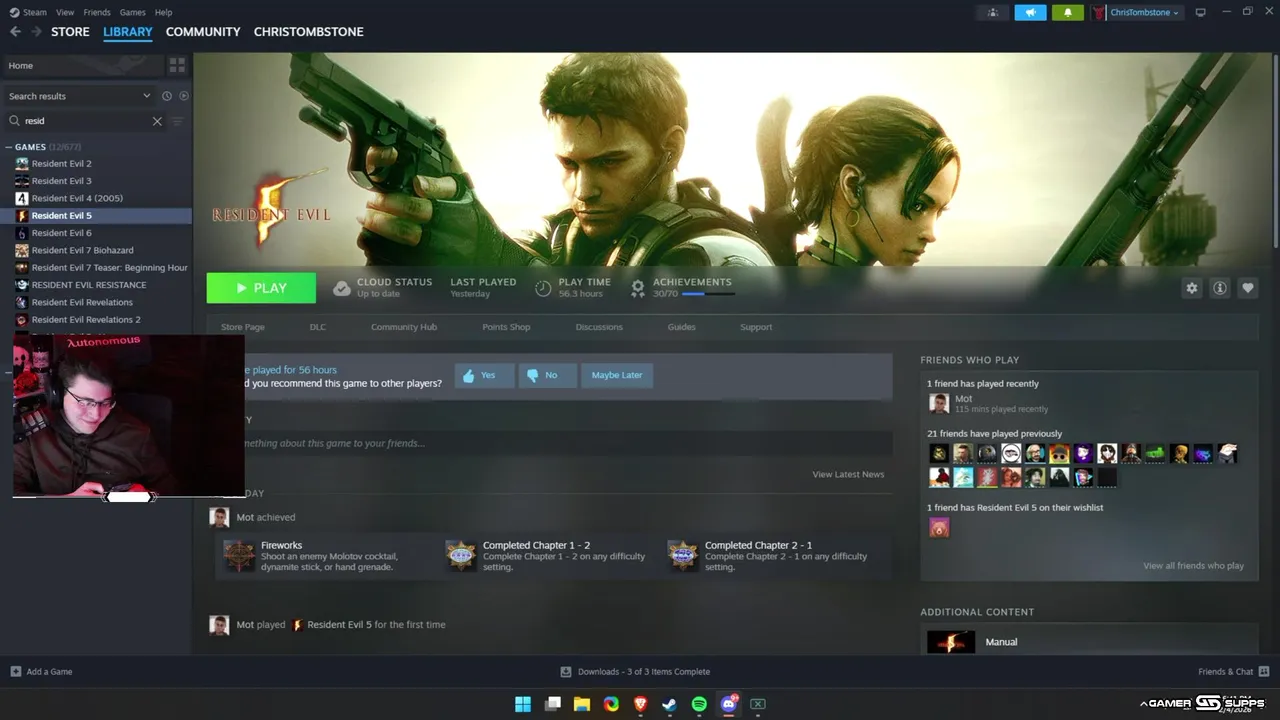
Task: Switch library to grid view icon
Action: click(177, 65)
